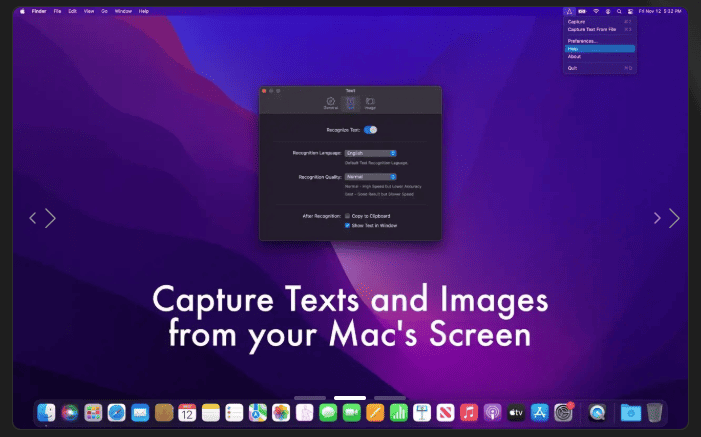Screen dimensions: 701x437
Task: Open the General preferences tab
Action: (330, 103)
